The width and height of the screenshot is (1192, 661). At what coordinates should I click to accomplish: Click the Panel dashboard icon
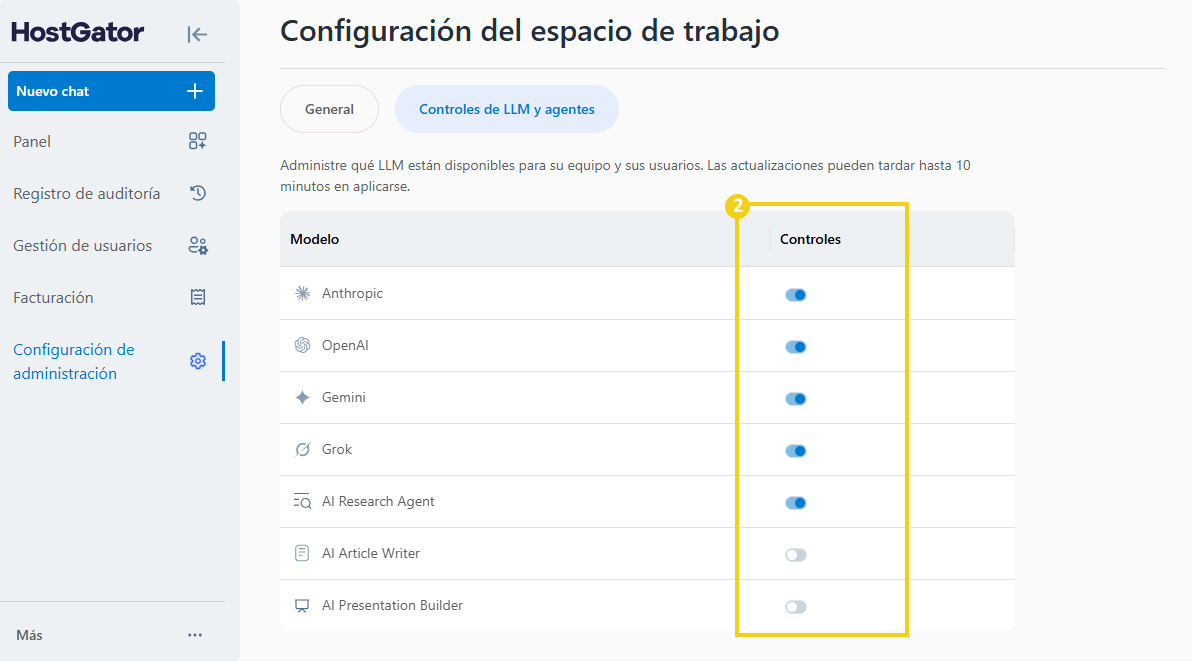coord(198,141)
